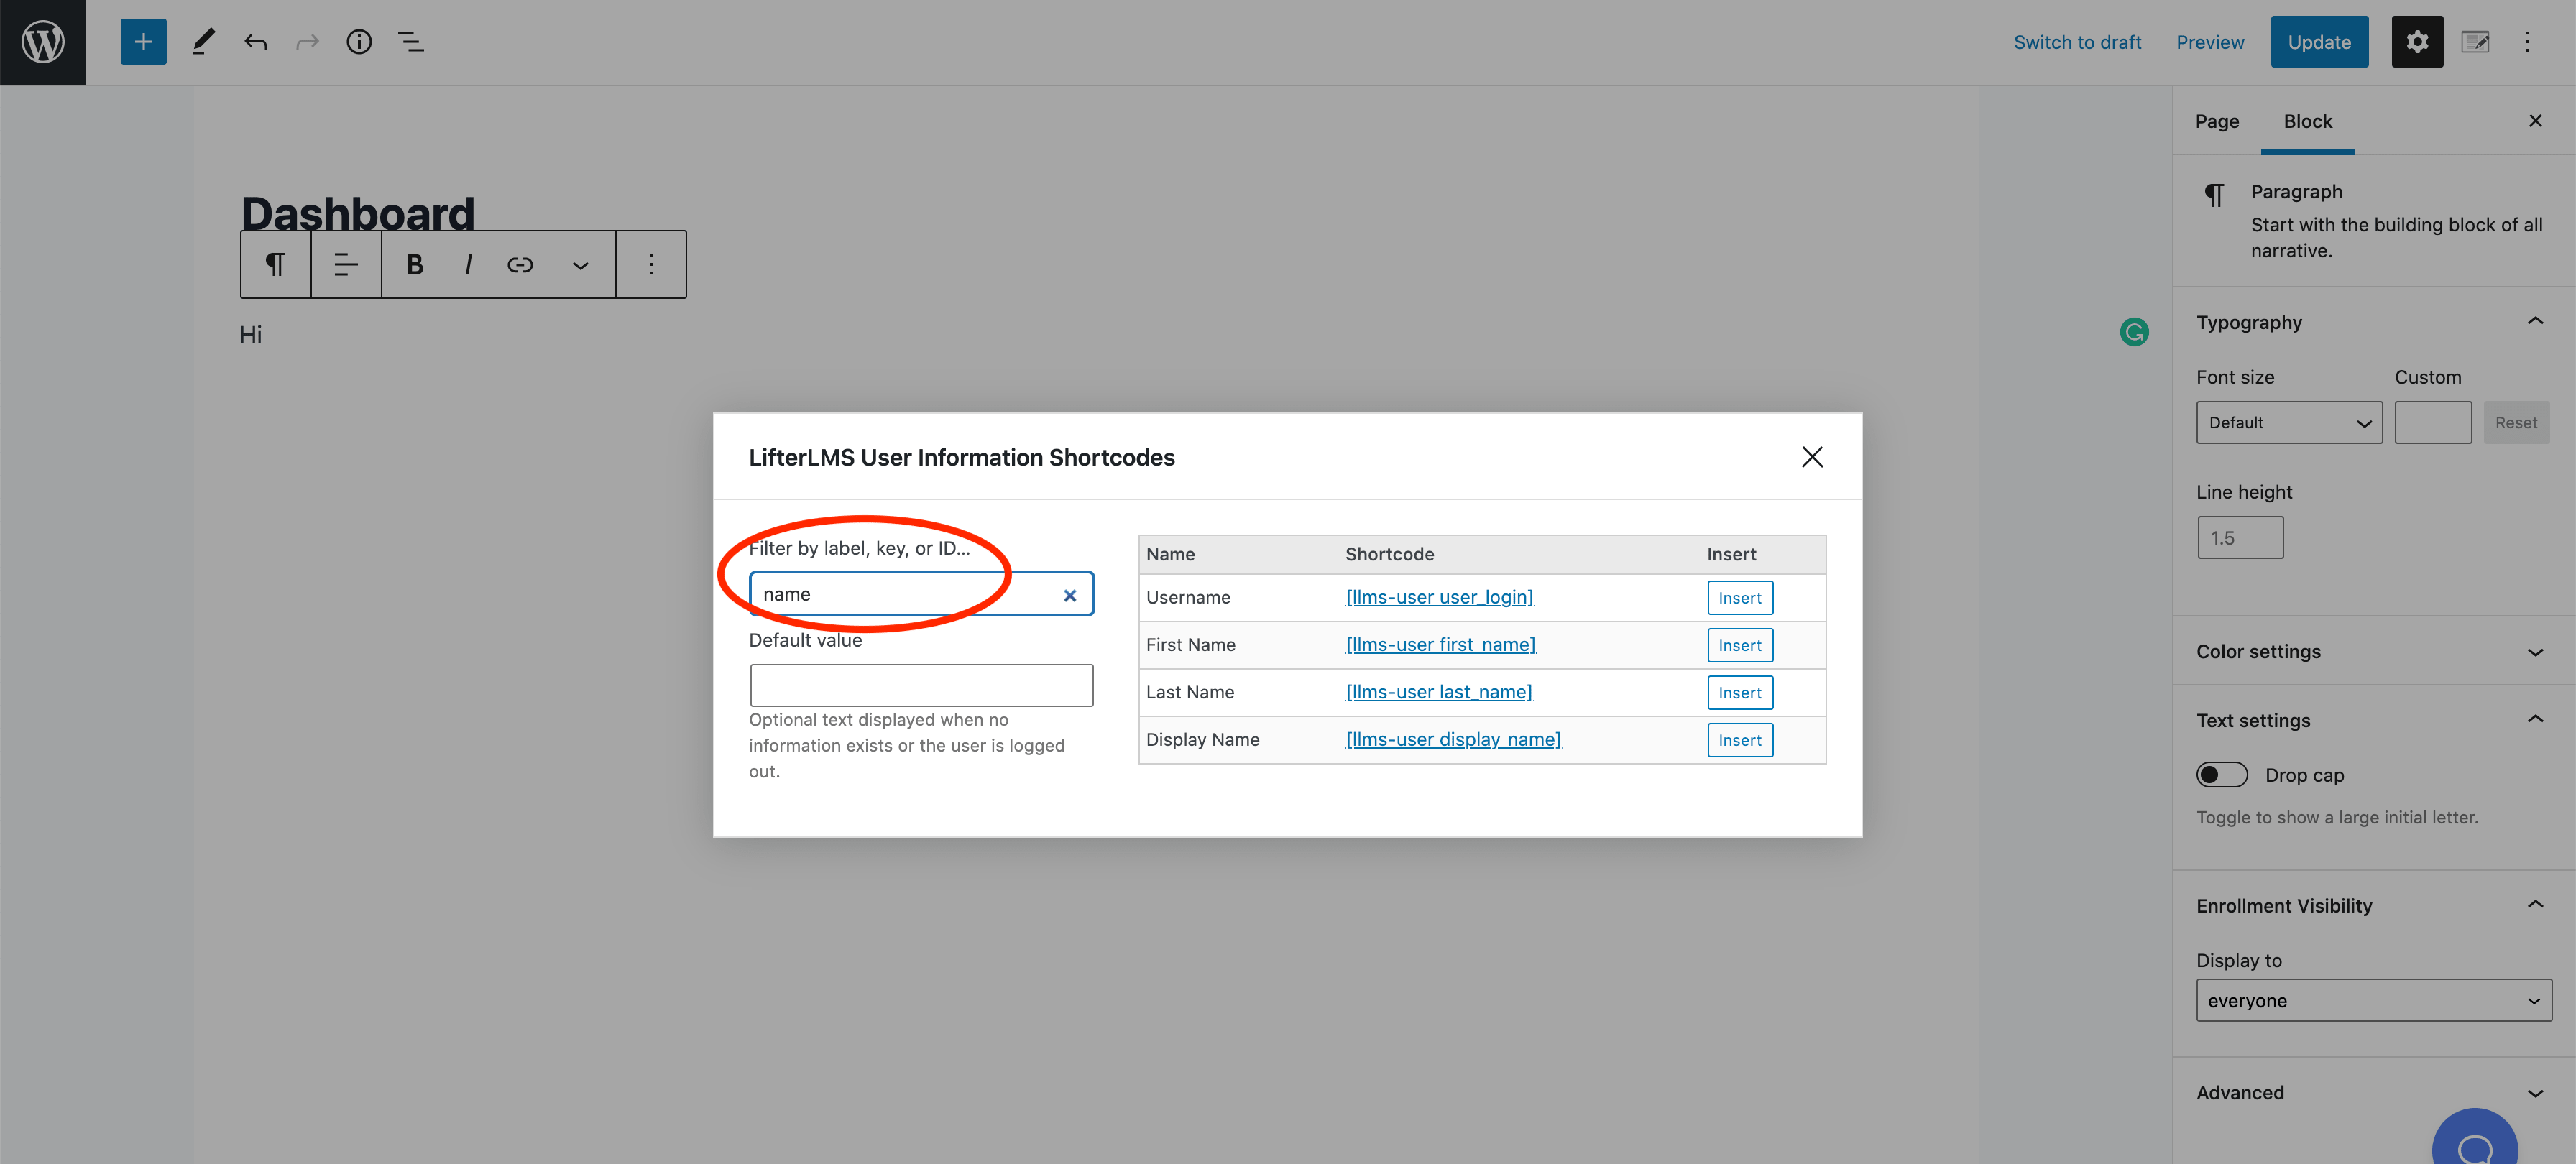
Task: Close the shortcodes modal dialog
Action: point(1812,457)
